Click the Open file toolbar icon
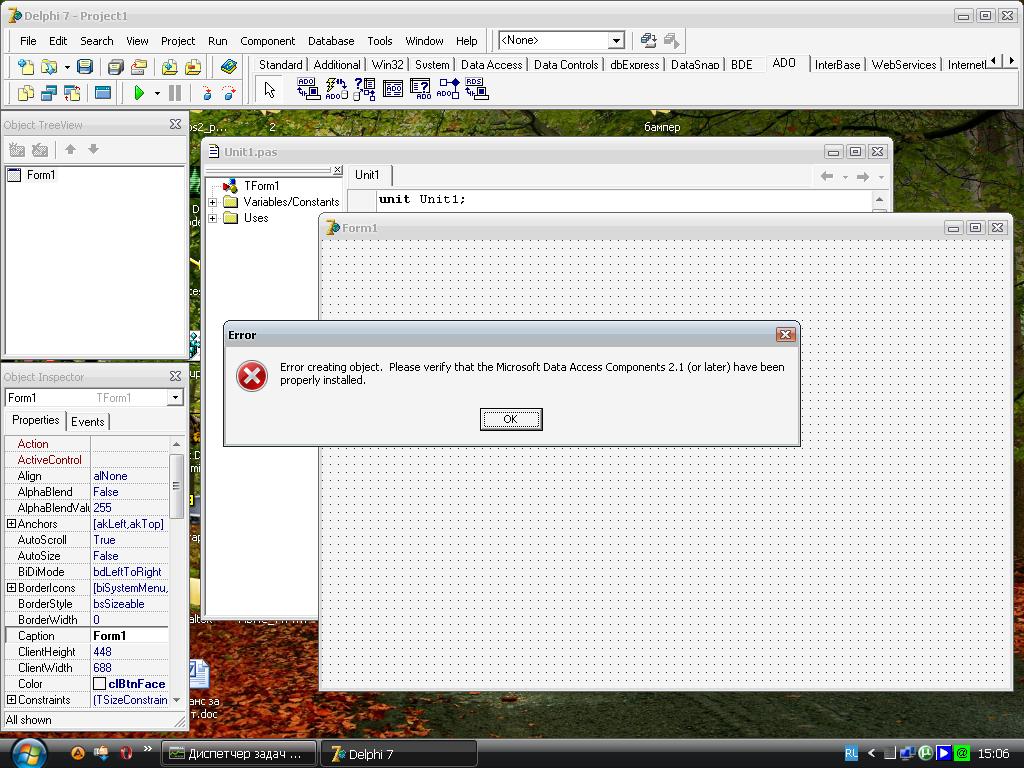This screenshot has height=768, width=1024. [48, 67]
